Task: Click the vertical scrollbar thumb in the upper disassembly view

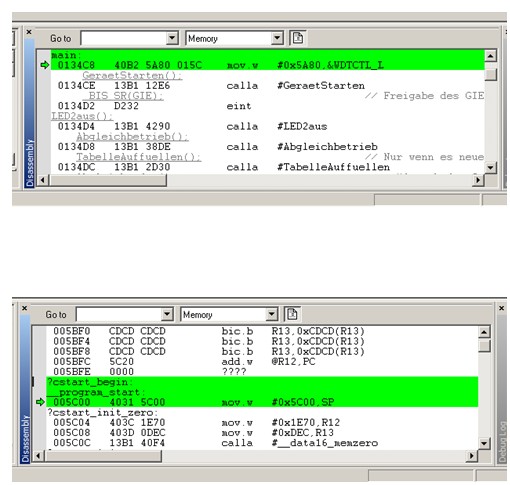Action: 490,74
